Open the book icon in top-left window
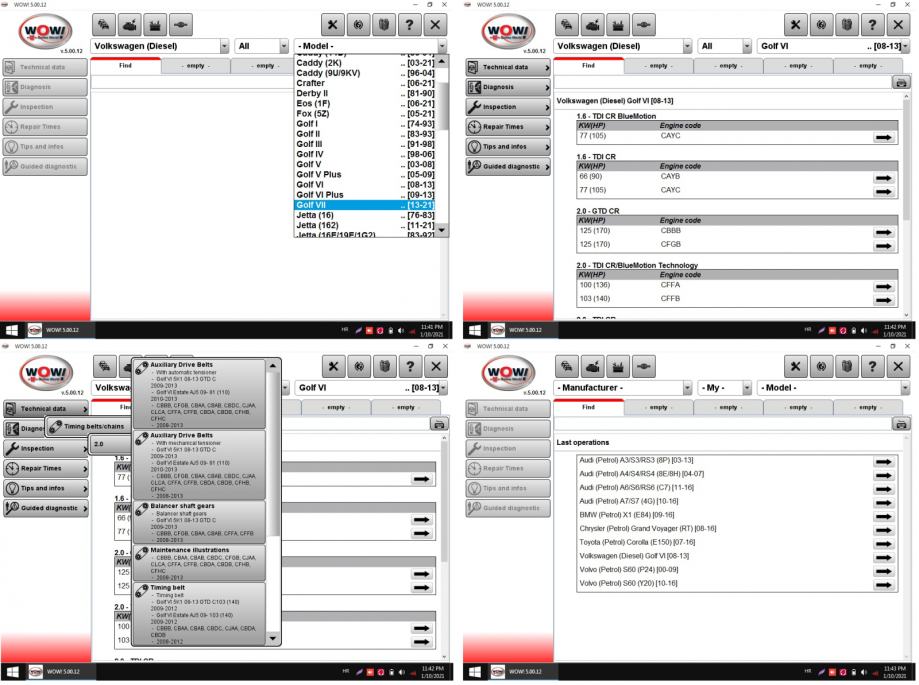Image resolution: width=919 pixels, height=685 pixels. coord(384,25)
